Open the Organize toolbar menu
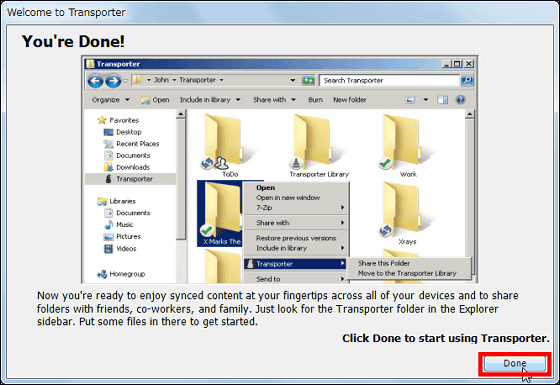Screen dimensions: 560x385 [x=111, y=100]
